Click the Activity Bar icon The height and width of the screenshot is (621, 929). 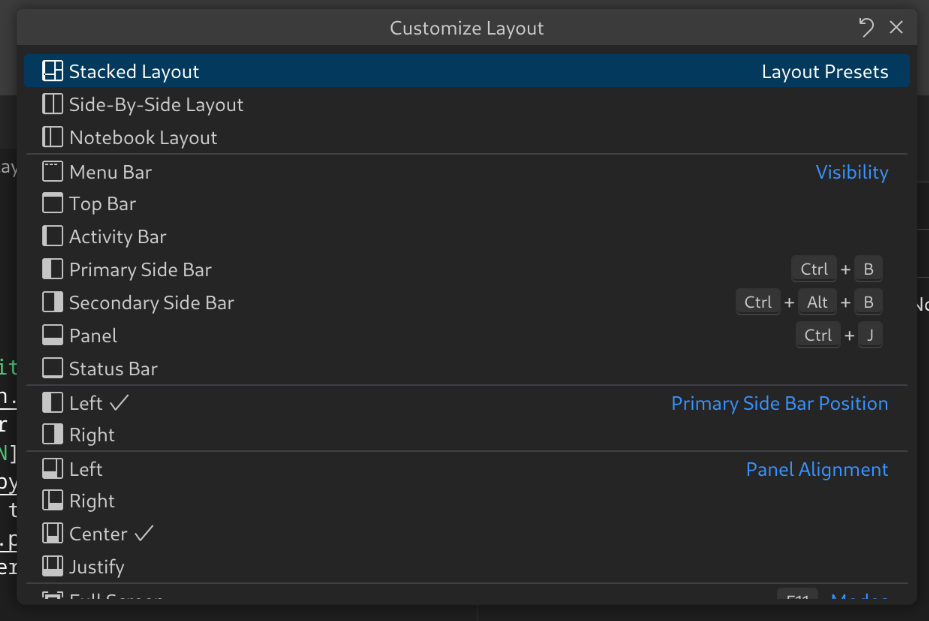51,236
